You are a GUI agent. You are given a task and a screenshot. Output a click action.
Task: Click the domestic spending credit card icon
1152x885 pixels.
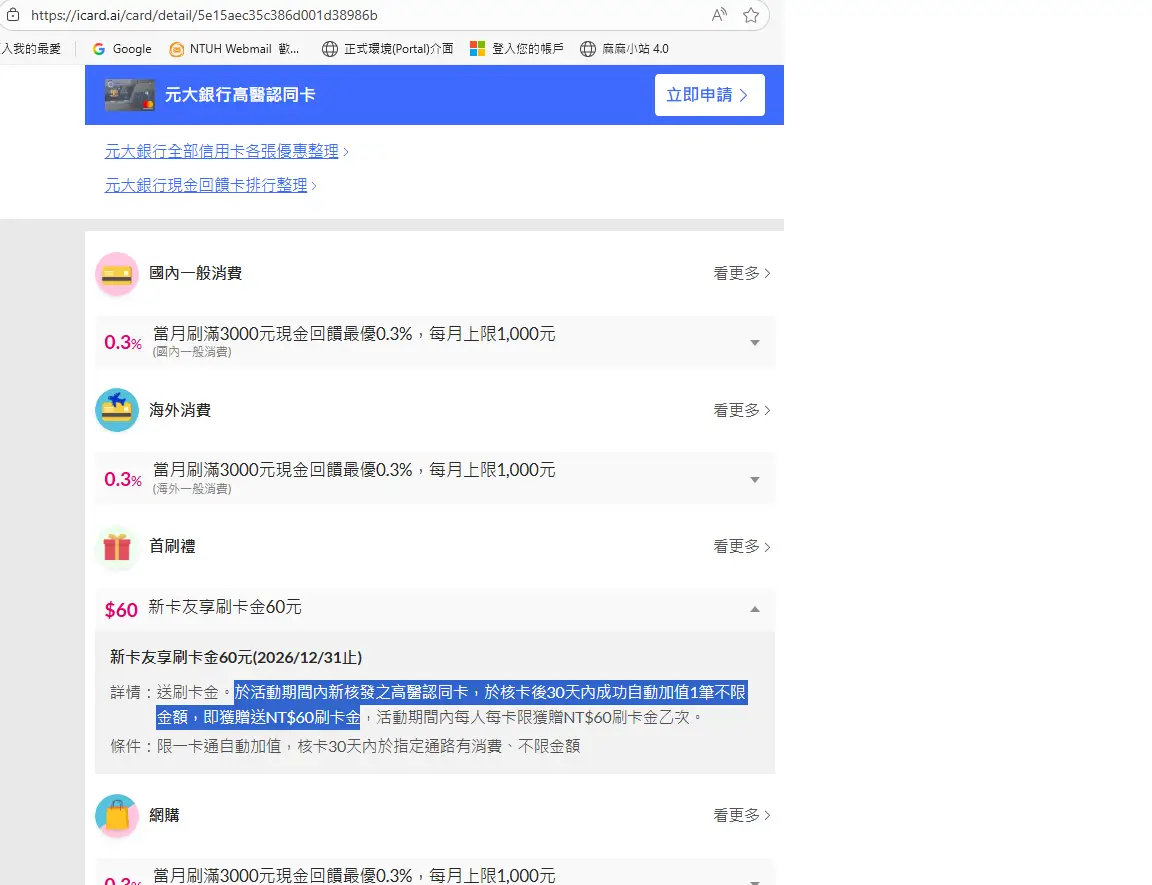click(x=117, y=274)
